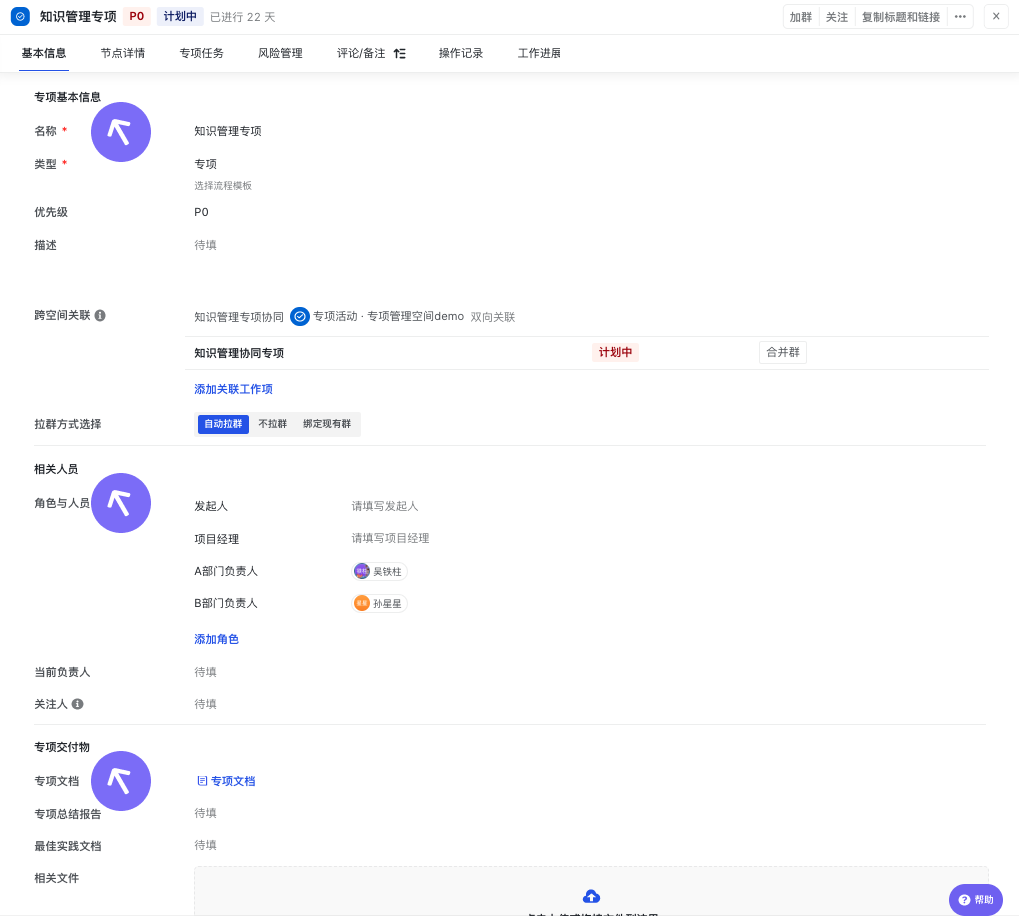This screenshot has width=1019, height=918.
Task: Switch to the 风险管理 tab
Action: point(280,53)
